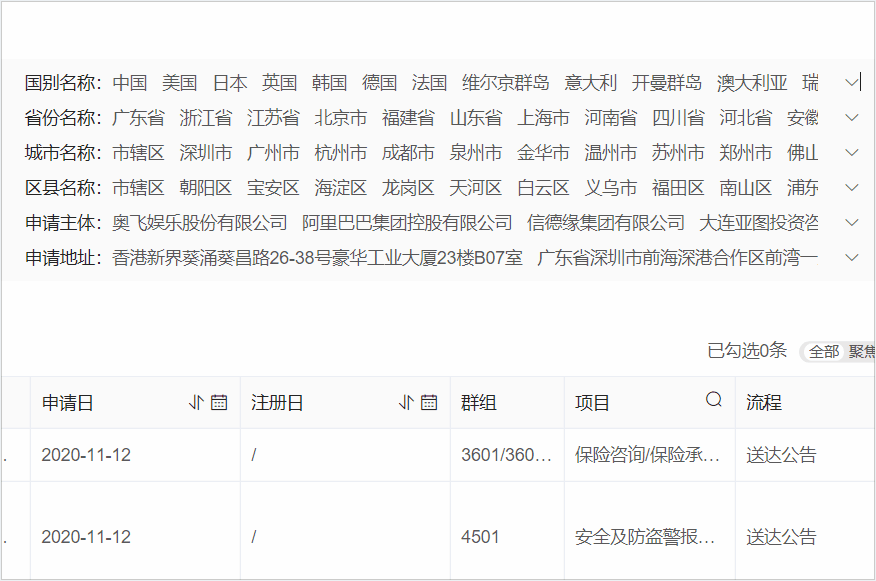Filter by applicant 阿里巴巴集团控股有限公司
This screenshot has width=876, height=581.
pos(407,223)
